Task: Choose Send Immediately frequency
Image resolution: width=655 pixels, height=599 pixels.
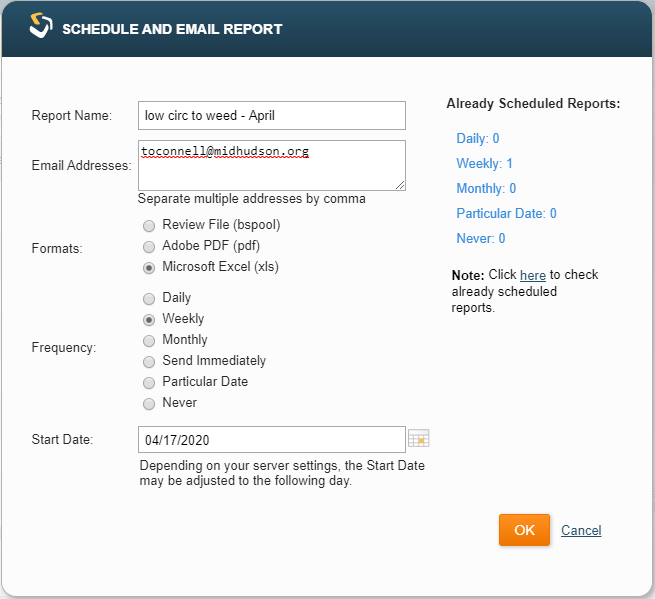Action: [x=149, y=362]
